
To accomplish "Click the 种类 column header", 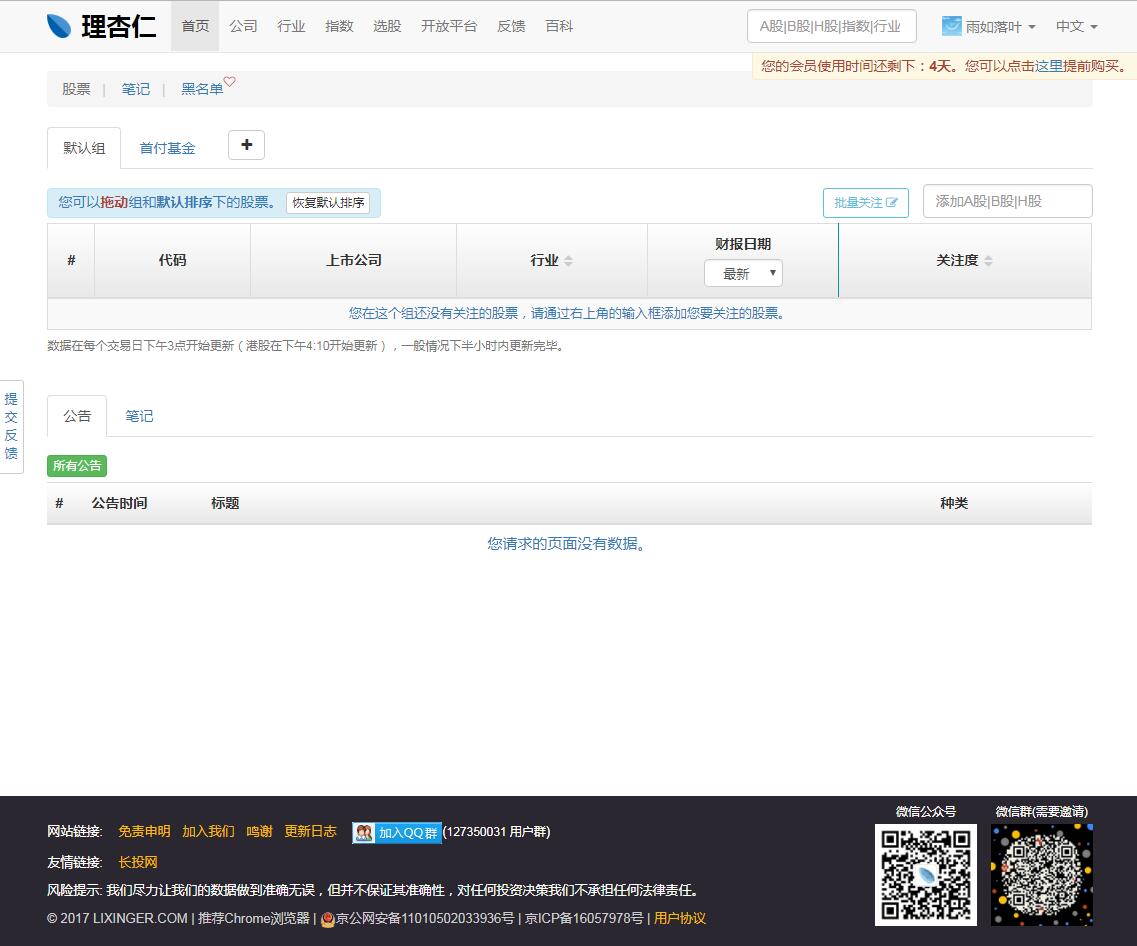I will (x=954, y=503).
